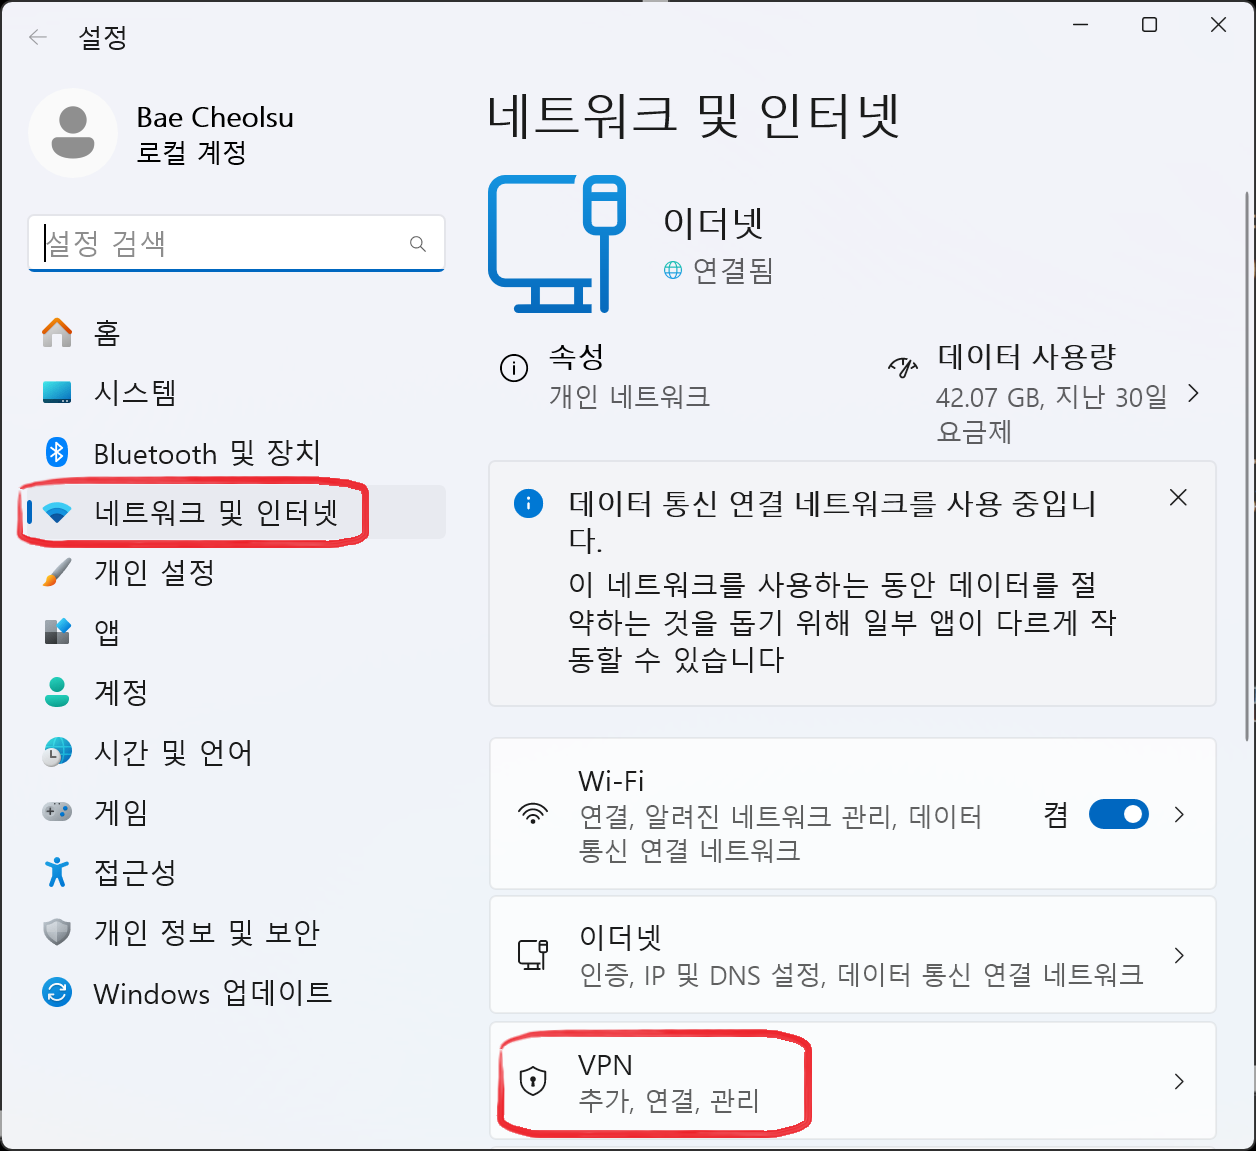Open the Wi-Fi 연결 card
This screenshot has width=1256, height=1151.
pos(853,814)
